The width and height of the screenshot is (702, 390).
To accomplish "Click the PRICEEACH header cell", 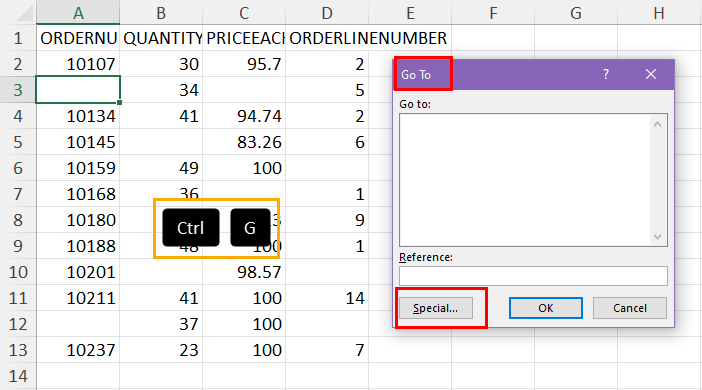I will click(x=244, y=38).
